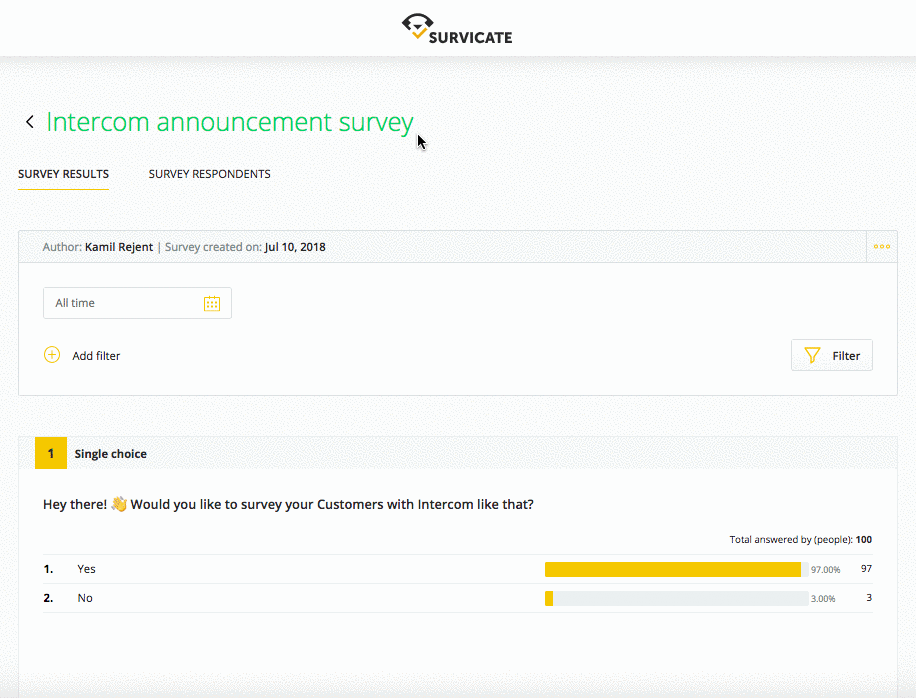Click the No response progress bar
The width and height of the screenshot is (916, 698).
pos(676,598)
